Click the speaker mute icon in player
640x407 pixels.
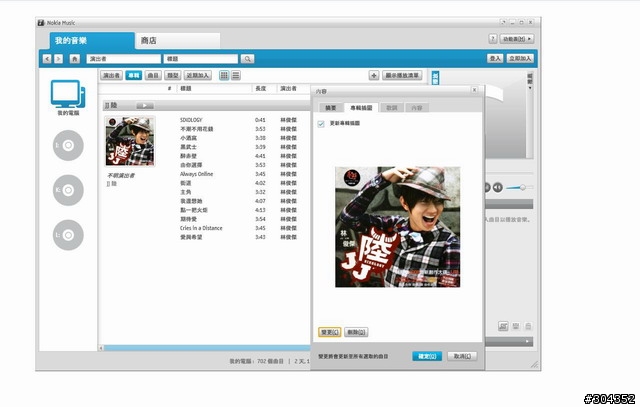[x=498, y=187]
